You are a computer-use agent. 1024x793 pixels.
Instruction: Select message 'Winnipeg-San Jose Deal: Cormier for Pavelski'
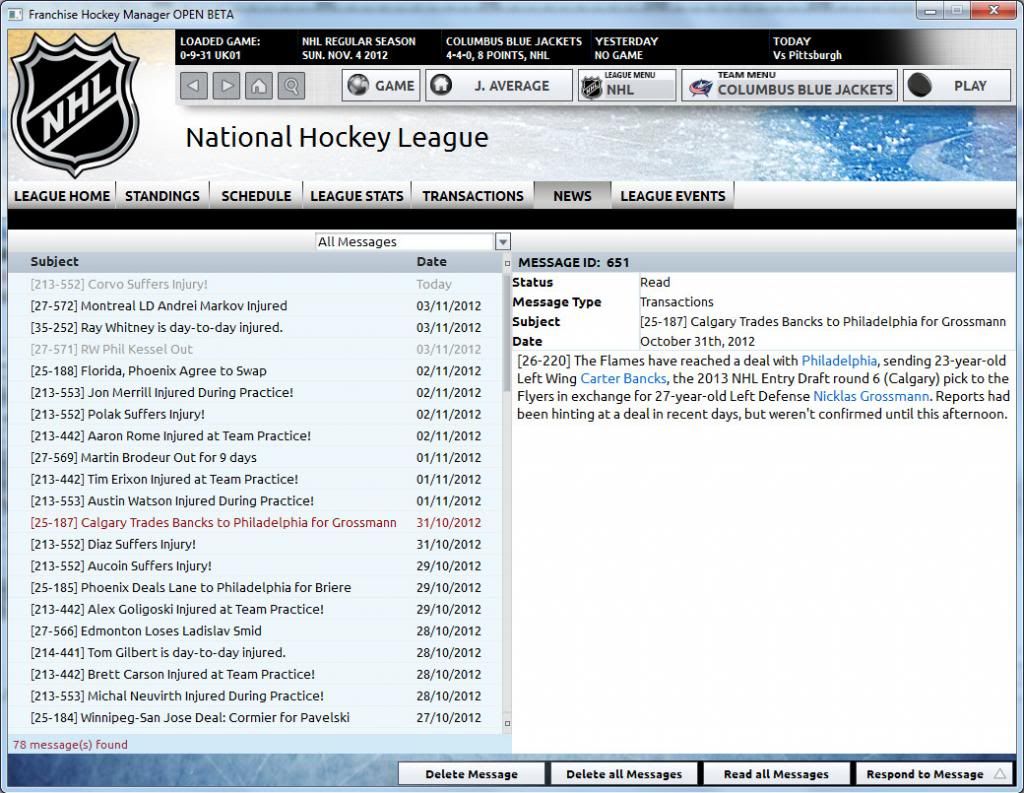(x=255, y=717)
